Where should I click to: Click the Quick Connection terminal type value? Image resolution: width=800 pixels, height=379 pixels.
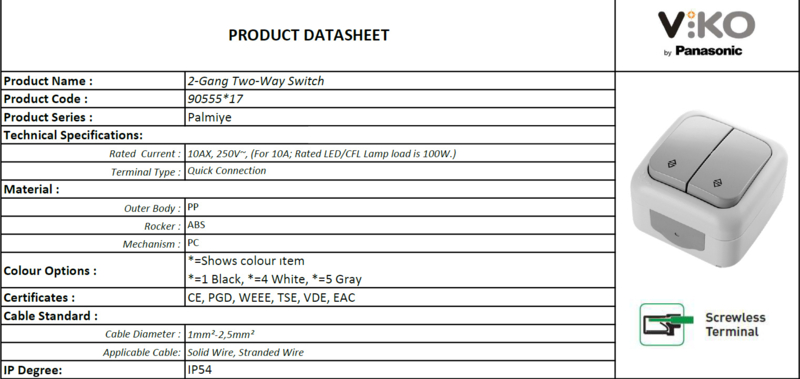coord(227,171)
